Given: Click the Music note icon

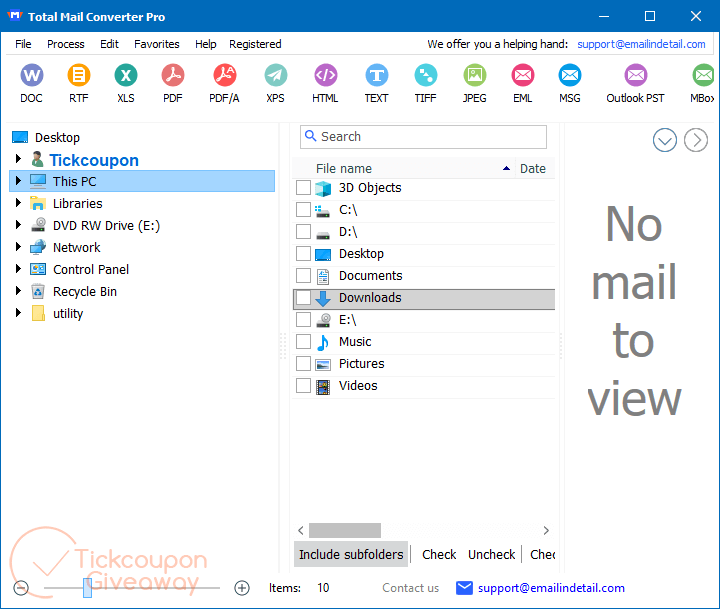Looking at the screenshot, I should tap(323, 342).
